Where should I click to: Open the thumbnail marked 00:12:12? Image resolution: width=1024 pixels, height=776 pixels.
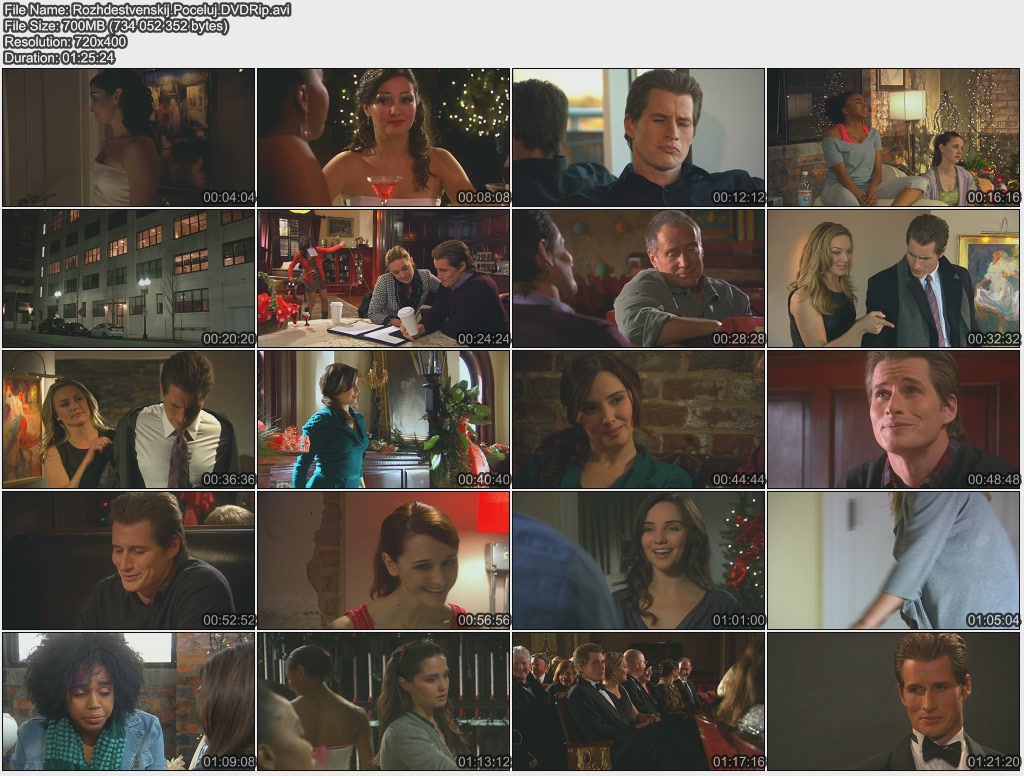coord(639,138)
